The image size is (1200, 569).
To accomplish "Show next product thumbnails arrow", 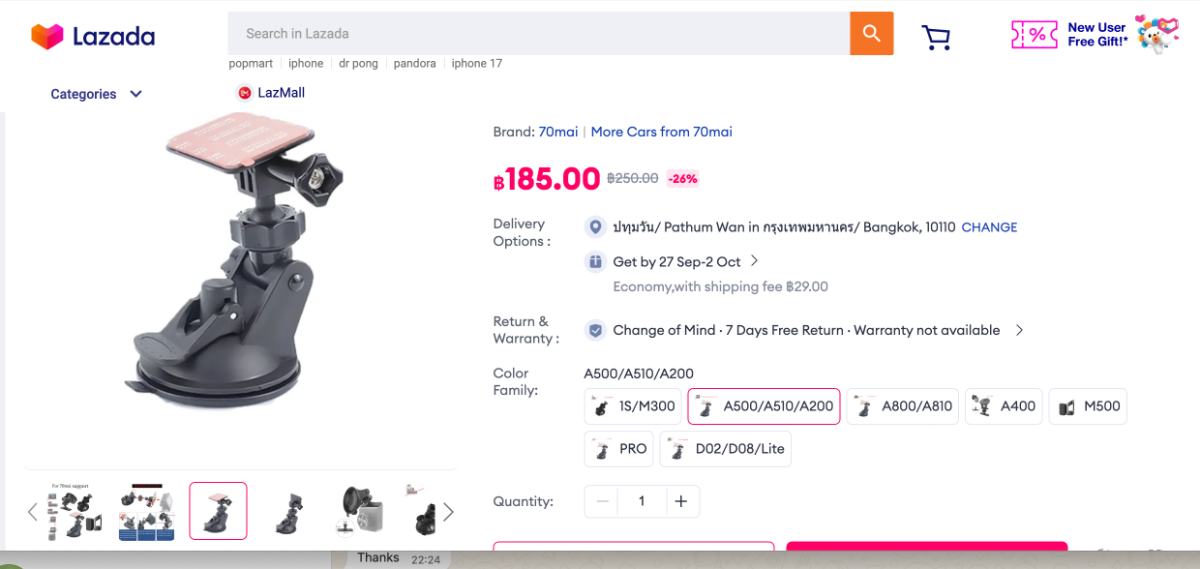I will tap(448, 512).
